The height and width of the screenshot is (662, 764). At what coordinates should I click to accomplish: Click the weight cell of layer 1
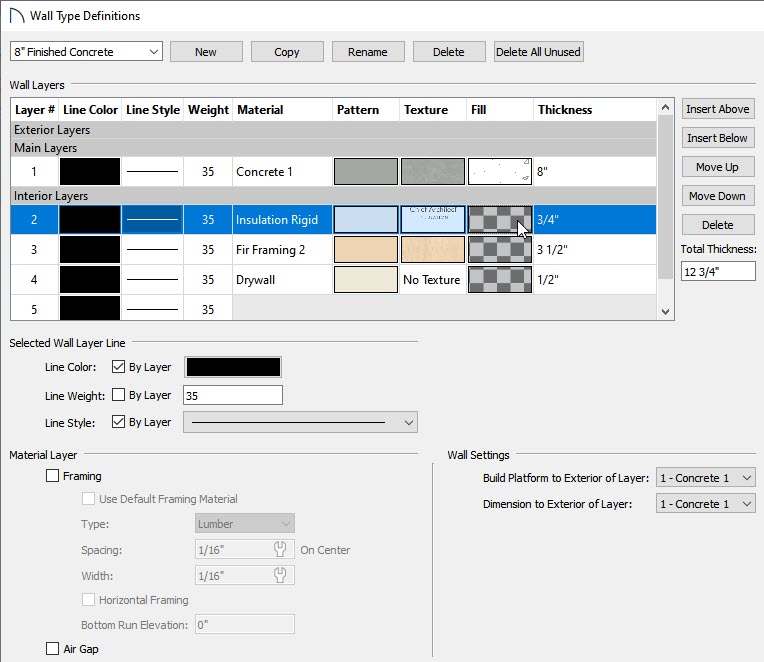(x=208, y=171)
